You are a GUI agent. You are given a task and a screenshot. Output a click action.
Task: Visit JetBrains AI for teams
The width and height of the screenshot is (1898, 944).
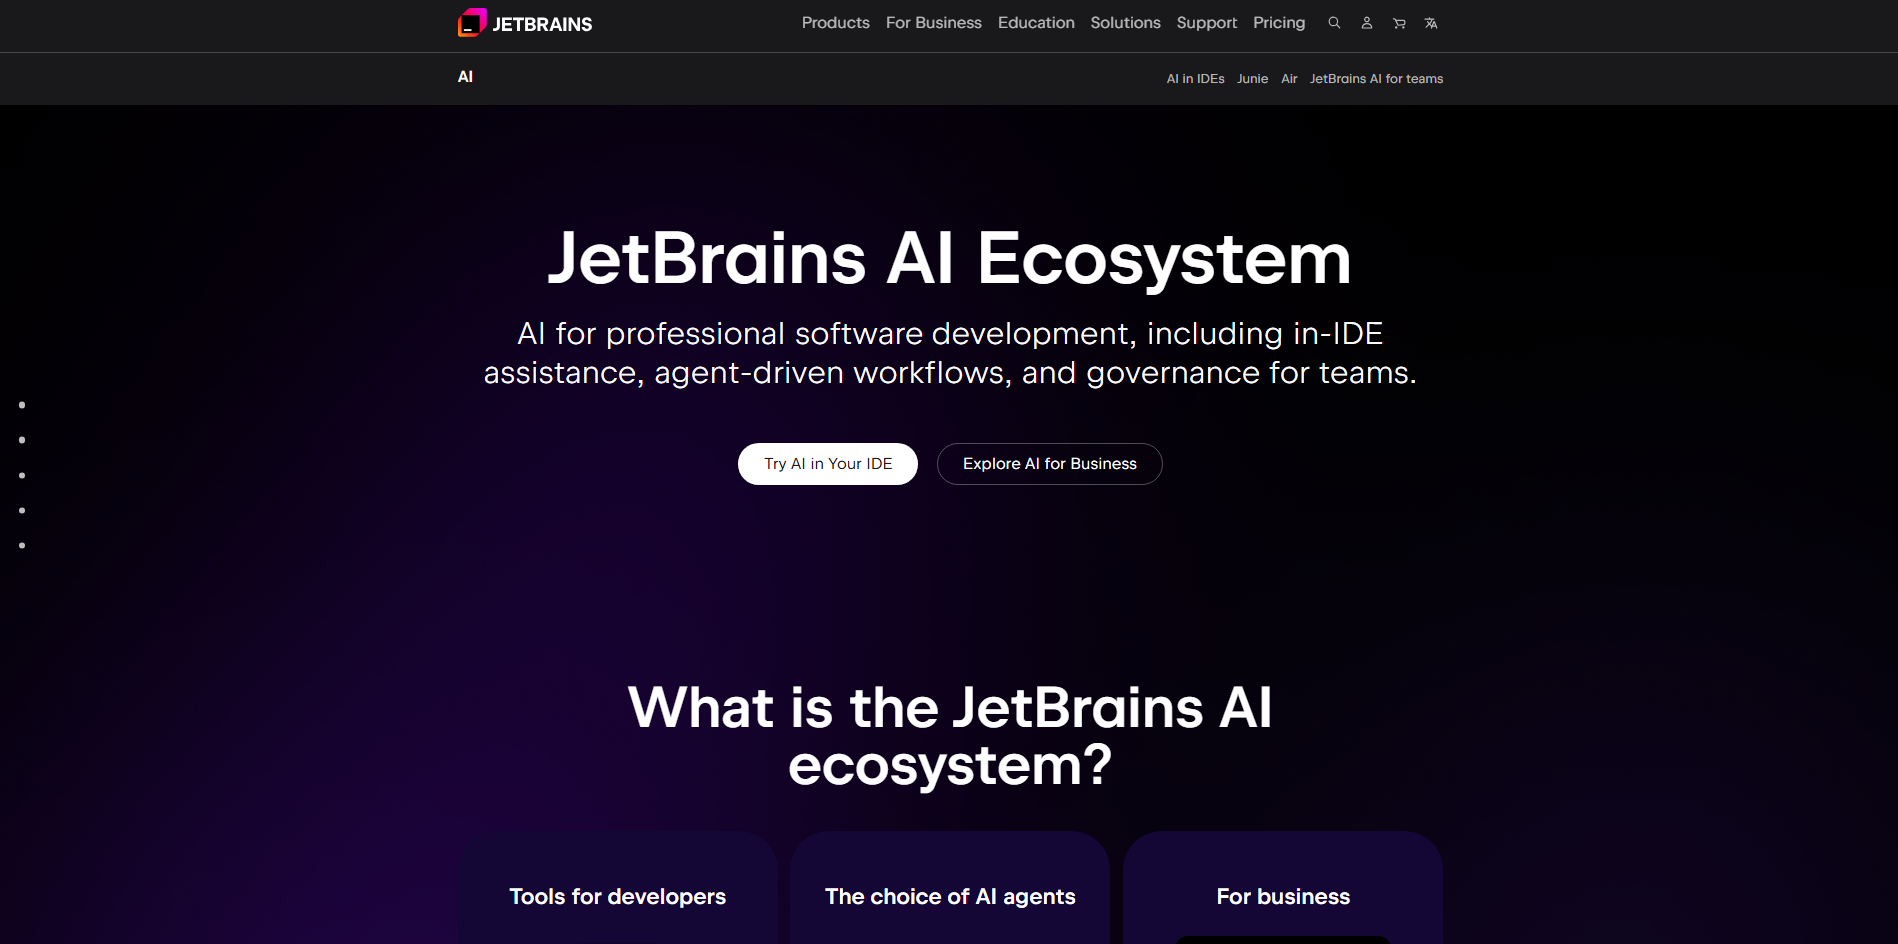[x=1377, y=79]
